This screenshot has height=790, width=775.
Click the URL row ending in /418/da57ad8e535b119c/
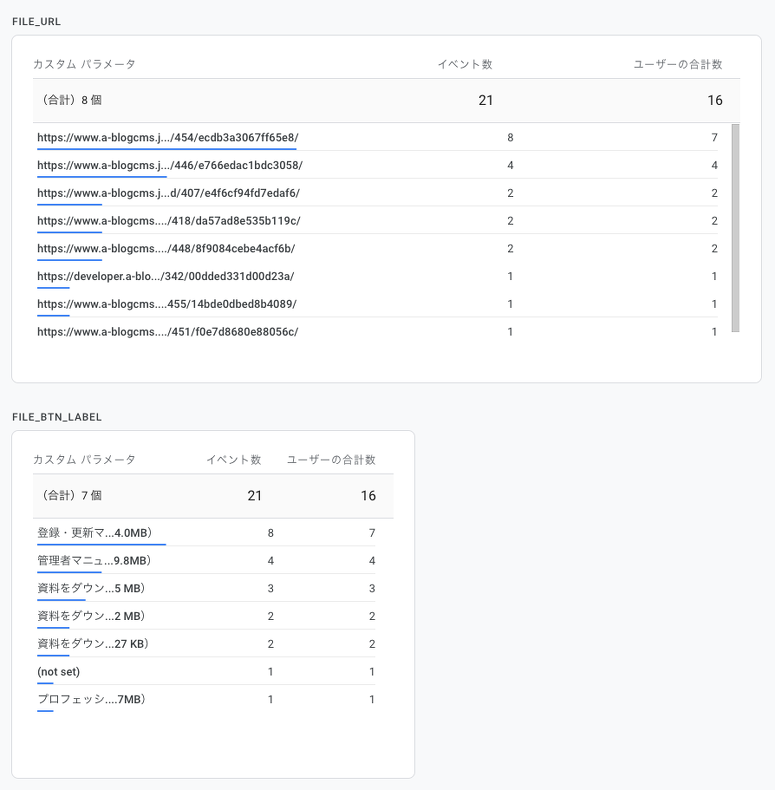click(x=168, y=221)
